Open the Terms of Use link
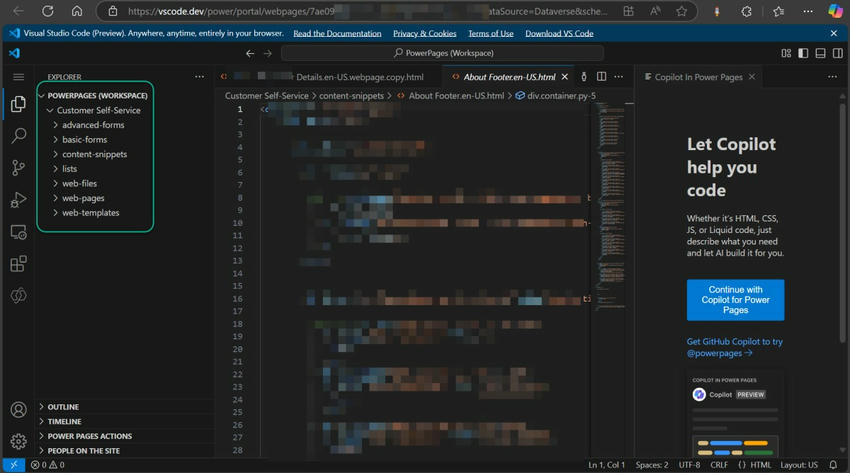Screen dimensions: 850x473 491,34
